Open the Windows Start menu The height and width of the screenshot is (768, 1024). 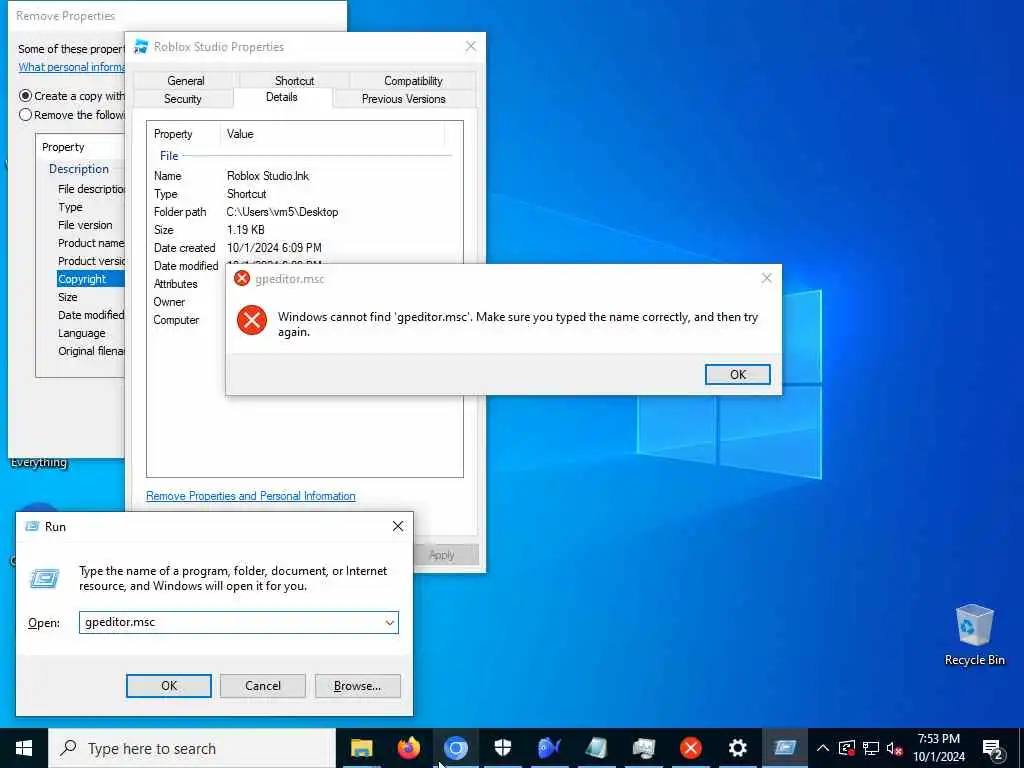point(24,748)
